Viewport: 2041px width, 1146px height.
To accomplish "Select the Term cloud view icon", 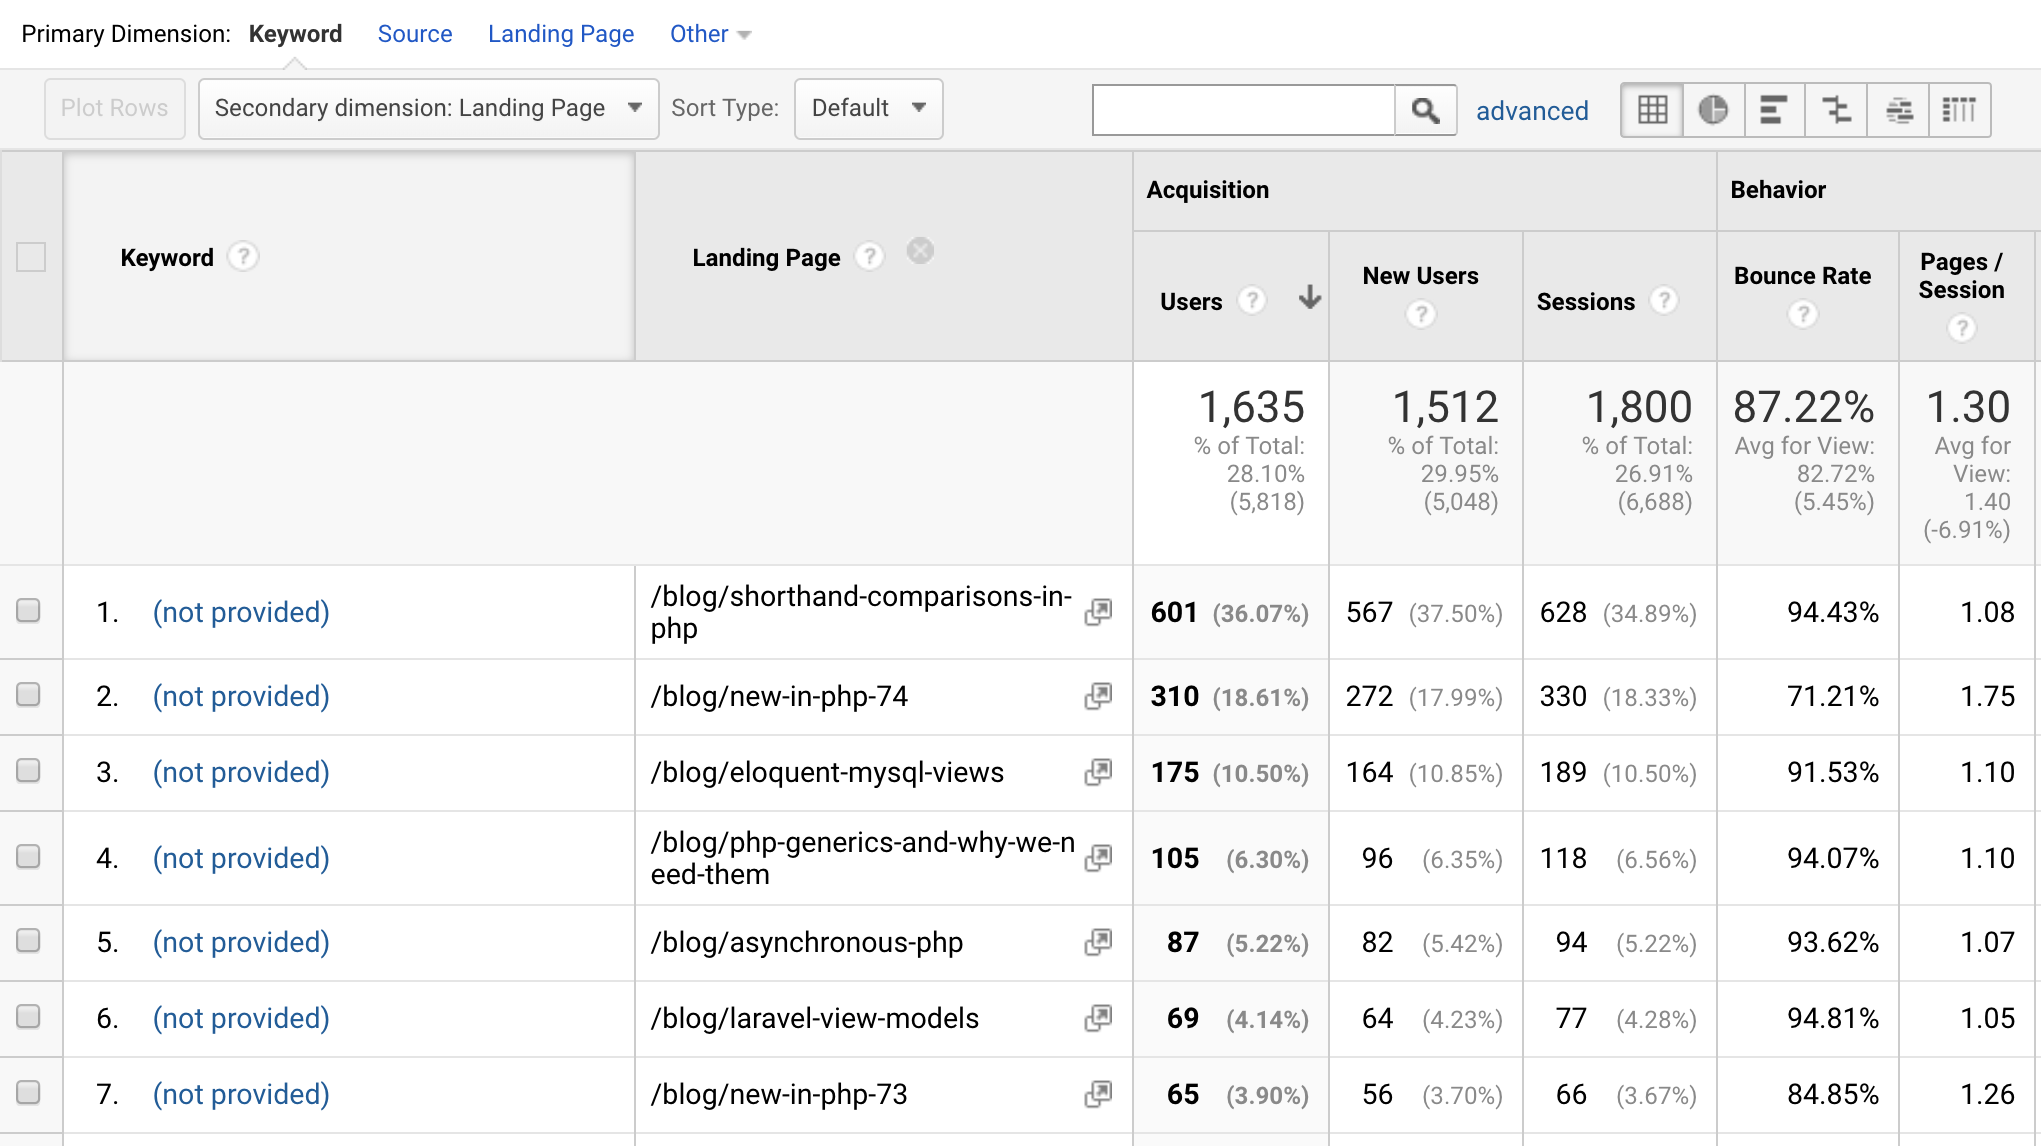I will point(1898,110).
